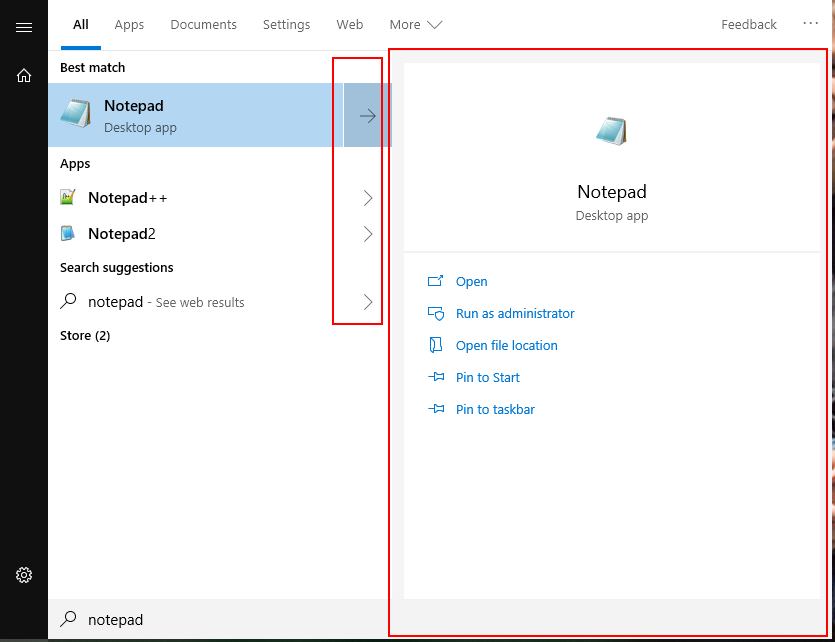The image size is (835, 642).
Task: Select the Web filter tab
Action: [x=349, y=24]
